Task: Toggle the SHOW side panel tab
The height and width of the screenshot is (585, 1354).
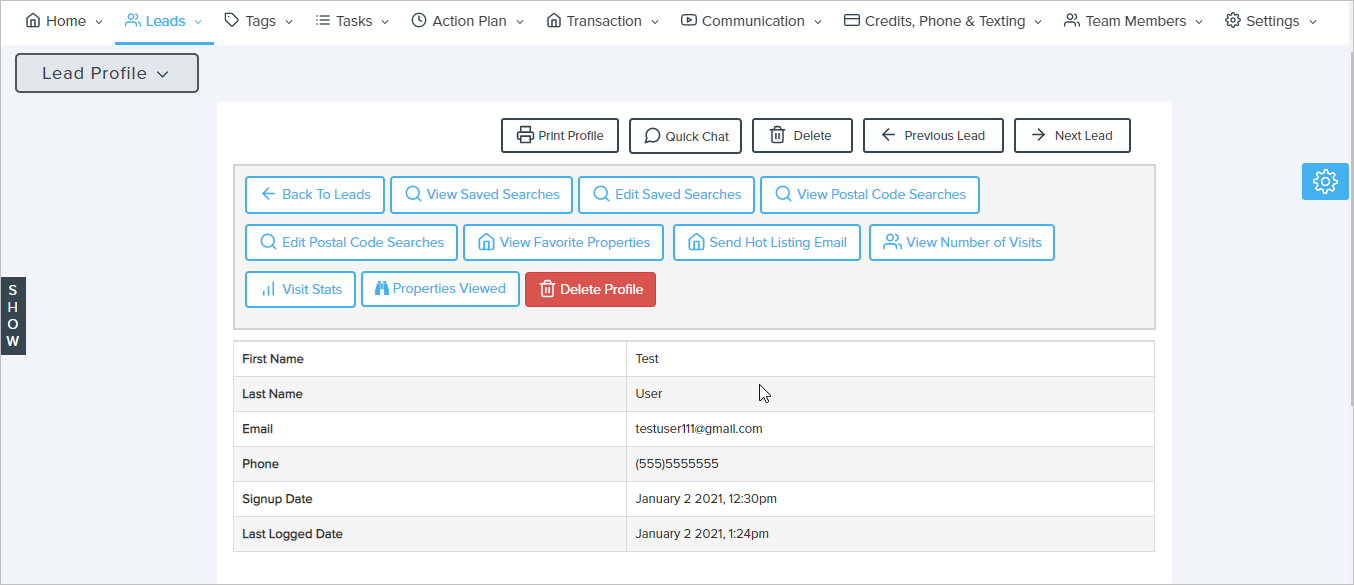Action: 13,316
